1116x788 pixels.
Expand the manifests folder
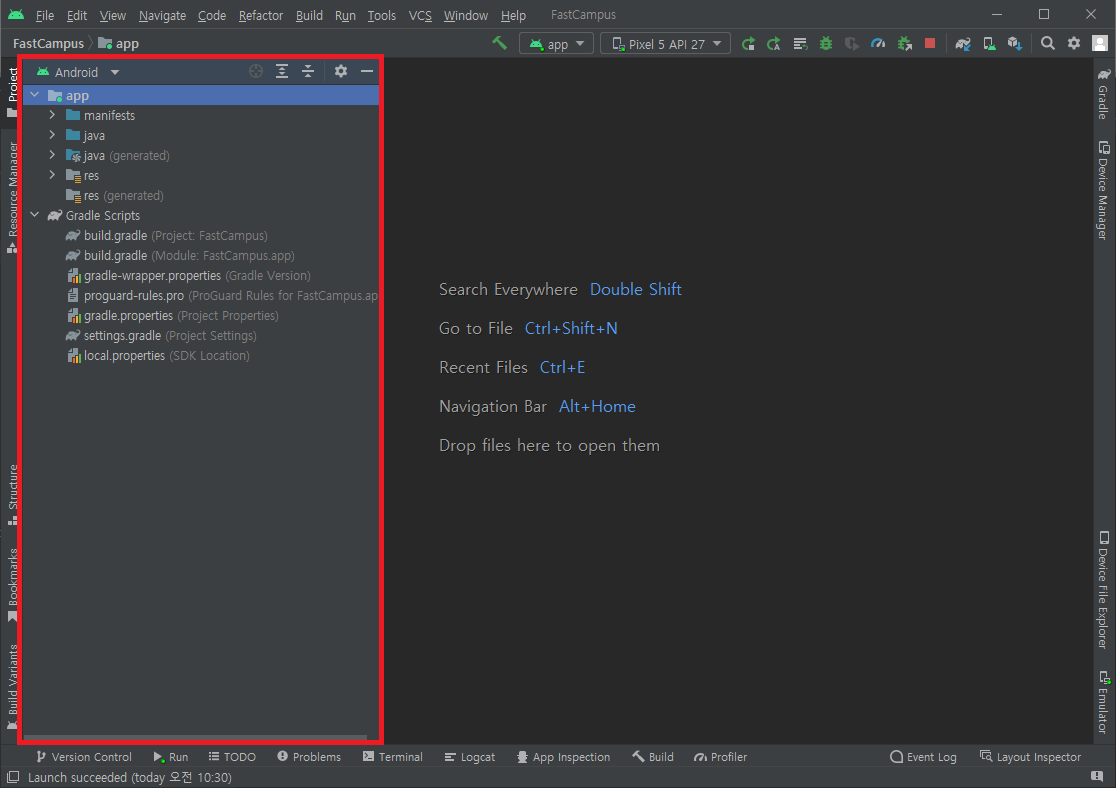(x=52, y=115)
